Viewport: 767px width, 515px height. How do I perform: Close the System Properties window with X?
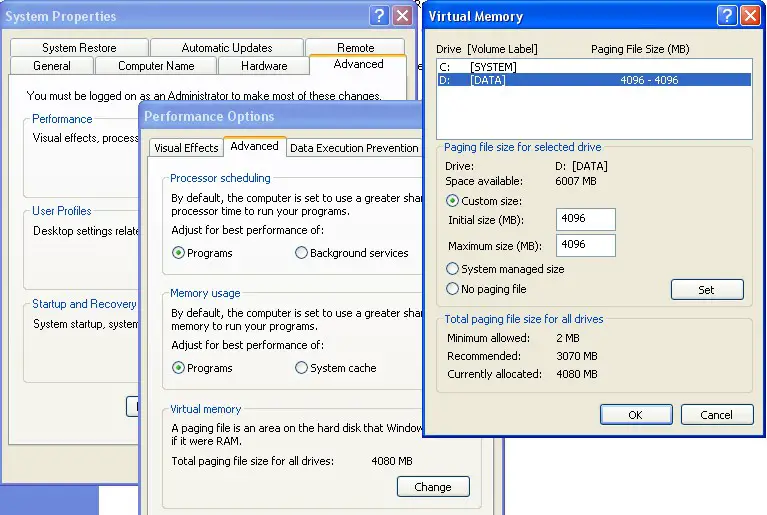tap(403, 16)
